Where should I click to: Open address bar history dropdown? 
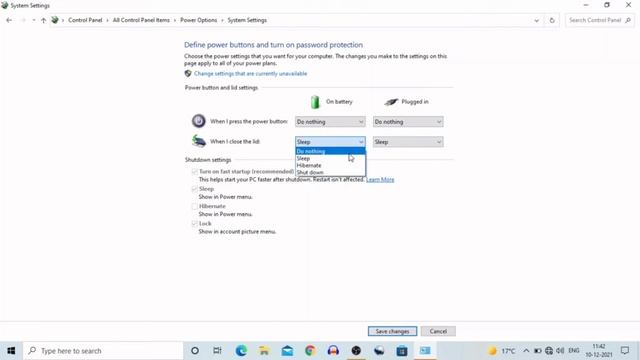536,20
